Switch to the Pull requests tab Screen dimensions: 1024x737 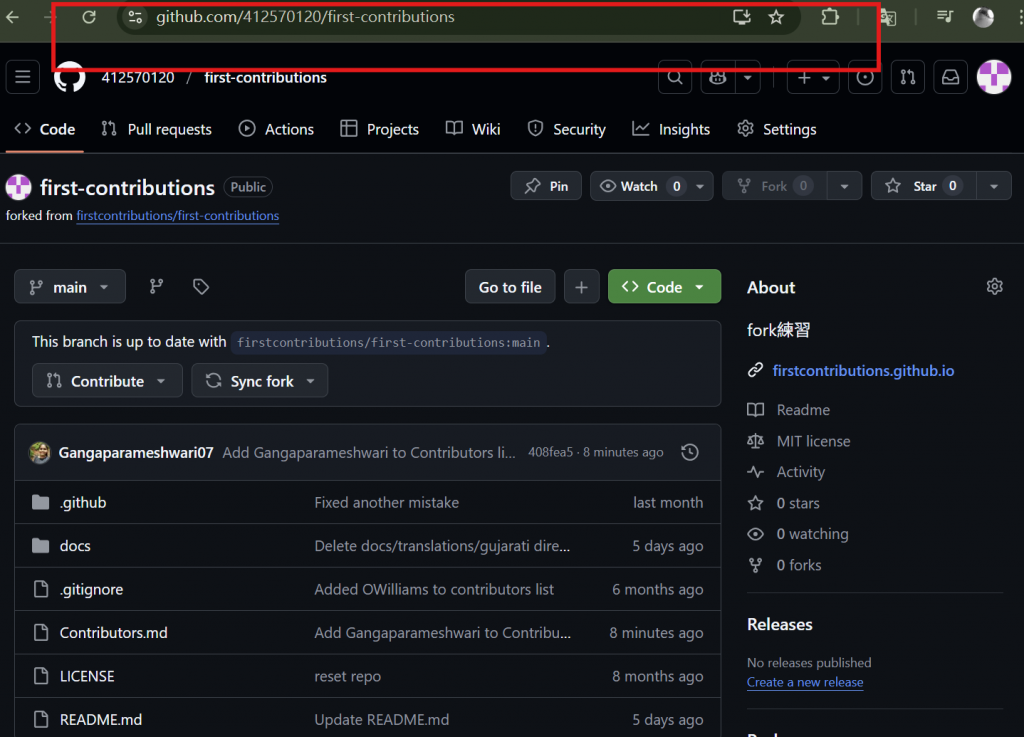click(x=157, y=129)
